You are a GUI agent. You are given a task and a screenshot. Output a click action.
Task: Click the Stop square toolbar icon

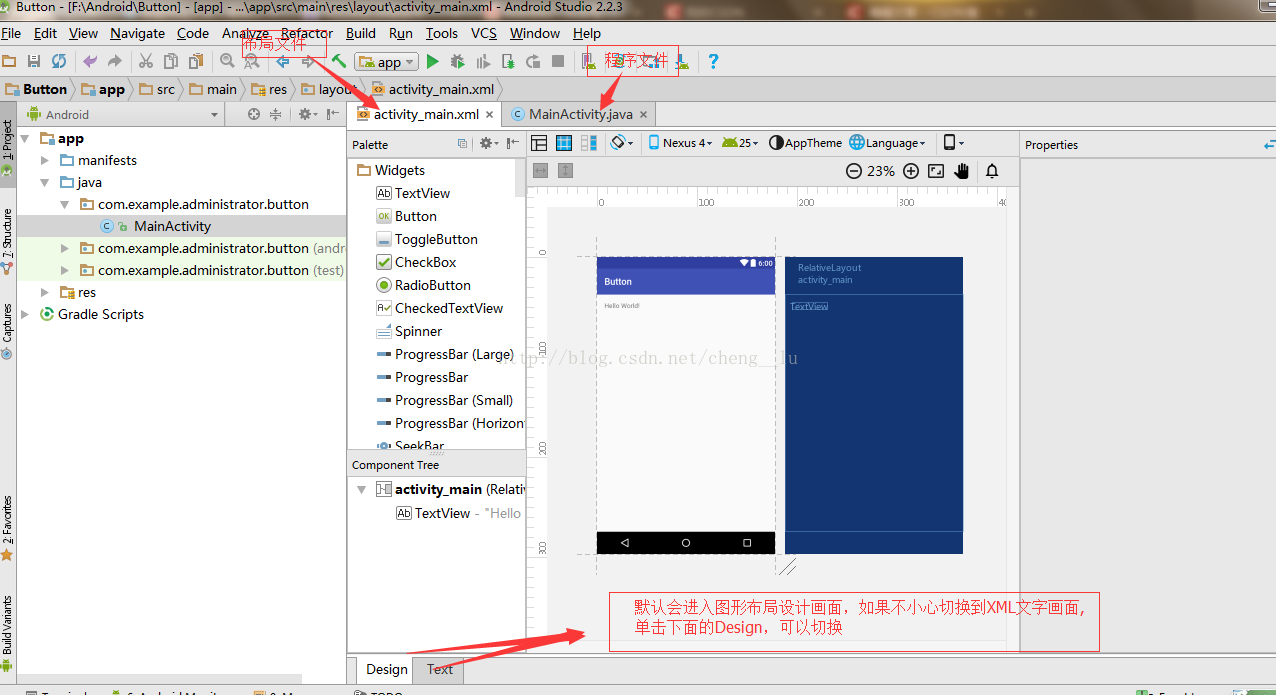[x=559, y=61]
